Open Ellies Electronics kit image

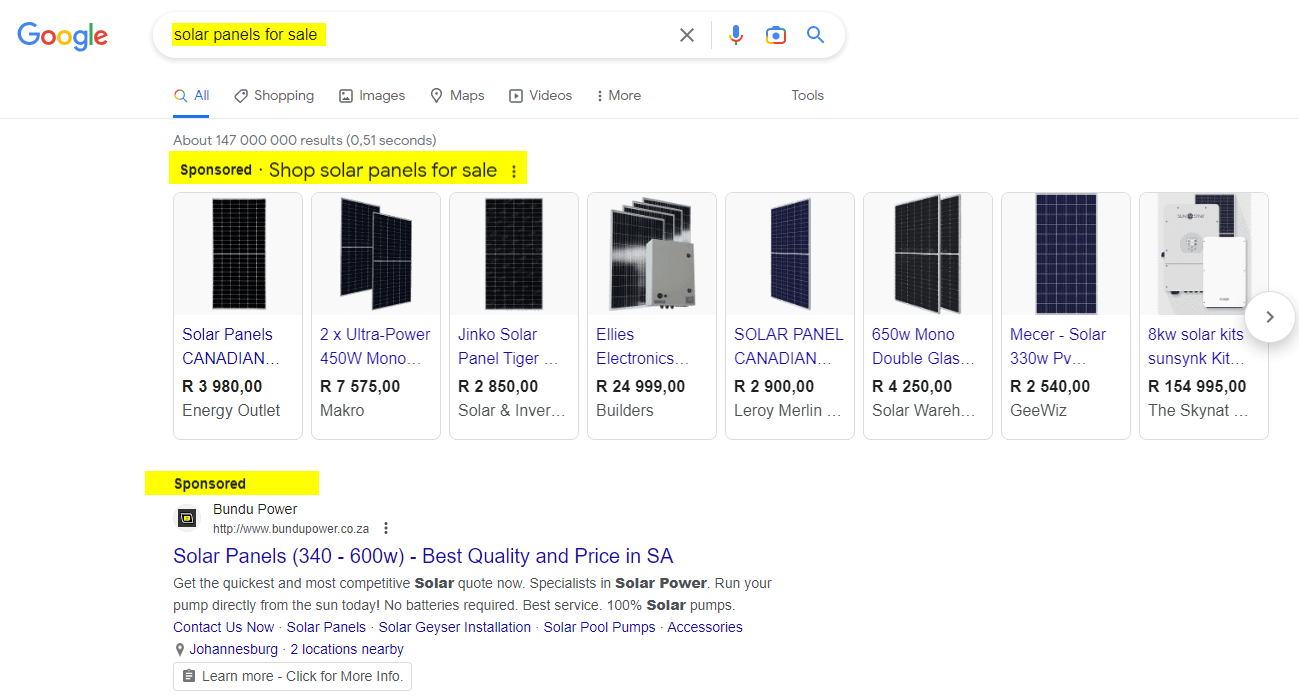tap(652, 254)
